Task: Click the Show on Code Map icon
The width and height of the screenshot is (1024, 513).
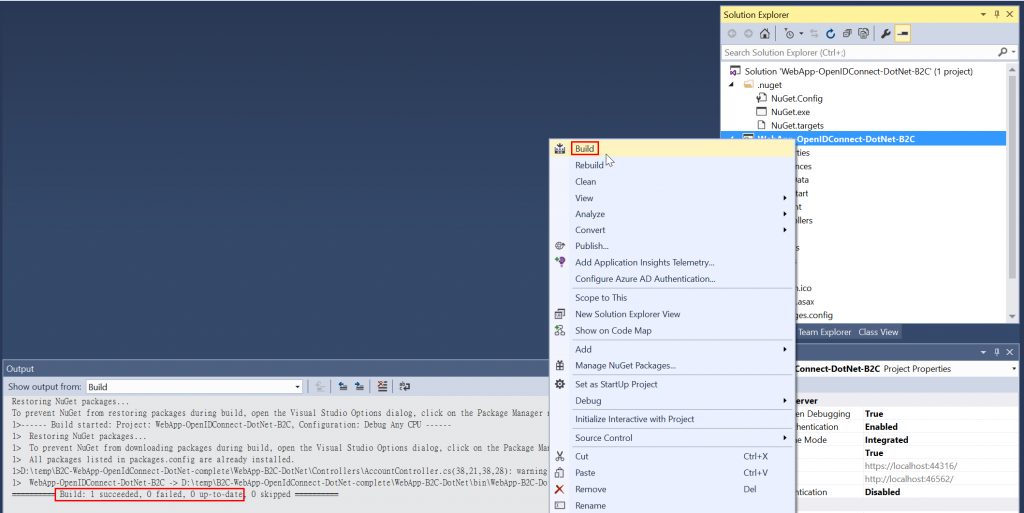Action: point(560,330)
